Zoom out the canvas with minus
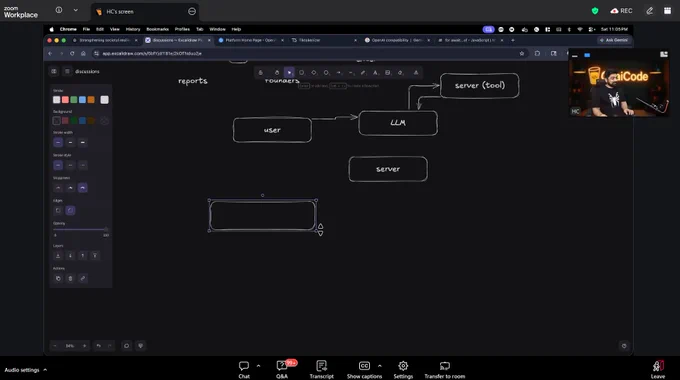Screen dimensions: 680x380 (55, 346)
